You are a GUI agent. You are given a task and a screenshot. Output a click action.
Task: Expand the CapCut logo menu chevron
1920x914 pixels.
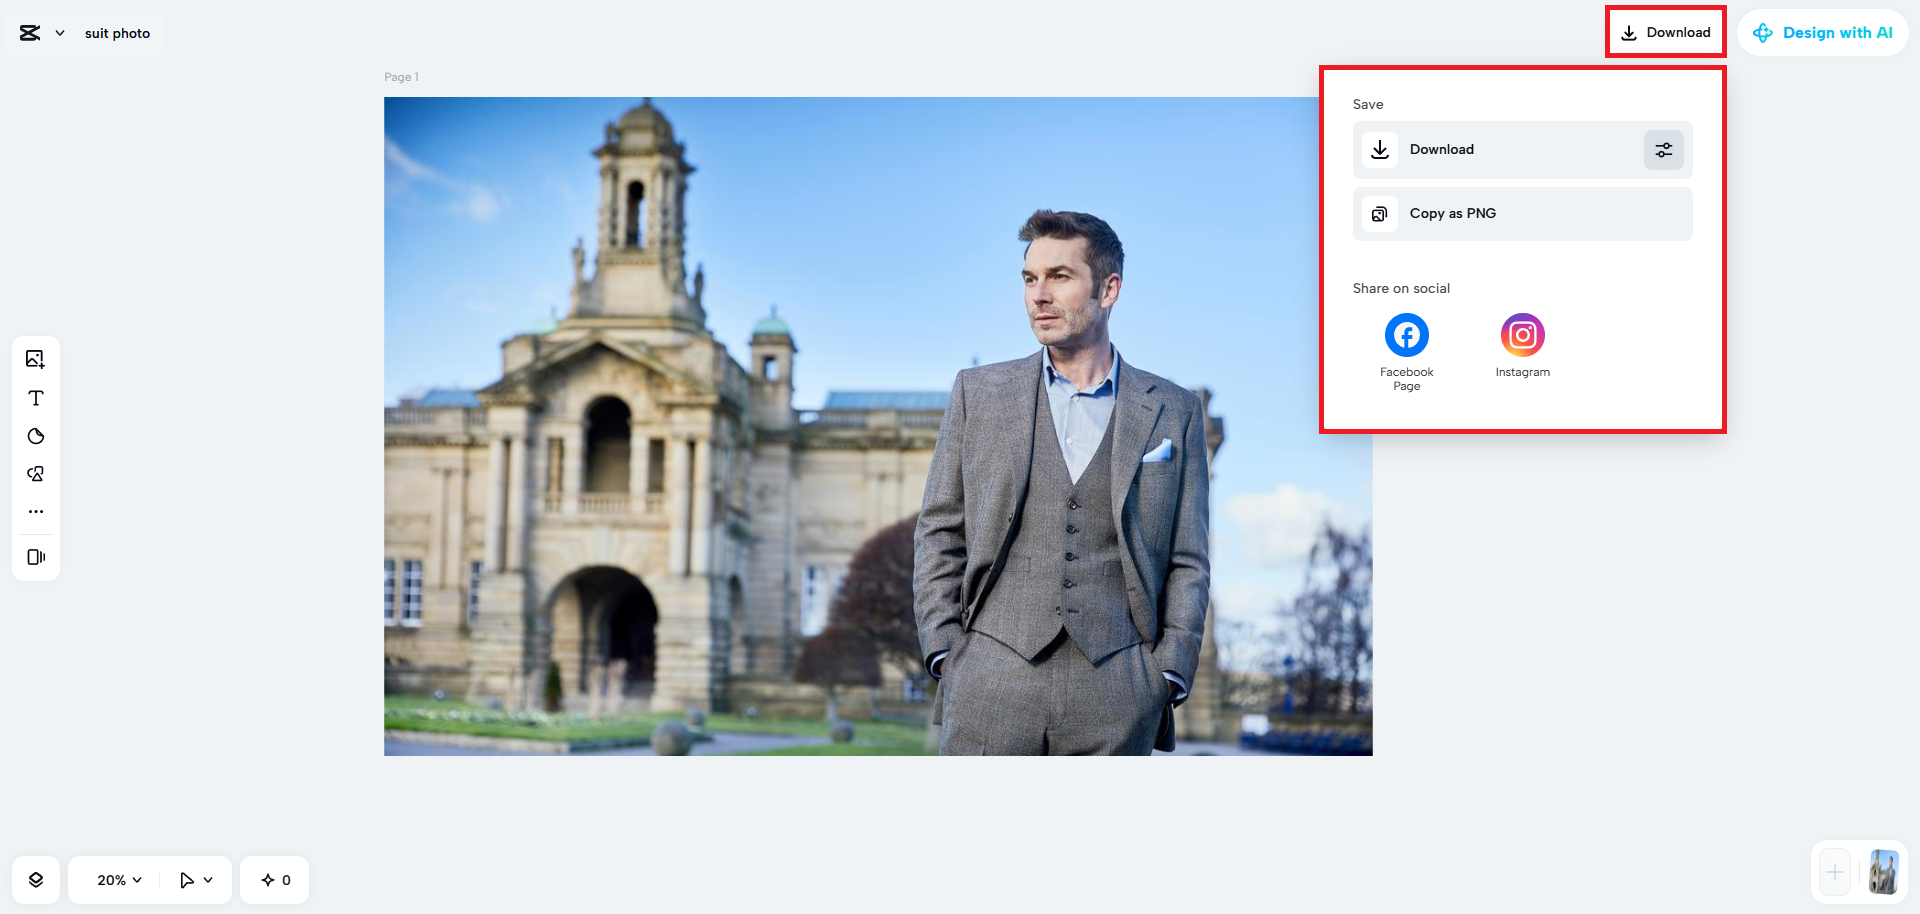[59, 31]
